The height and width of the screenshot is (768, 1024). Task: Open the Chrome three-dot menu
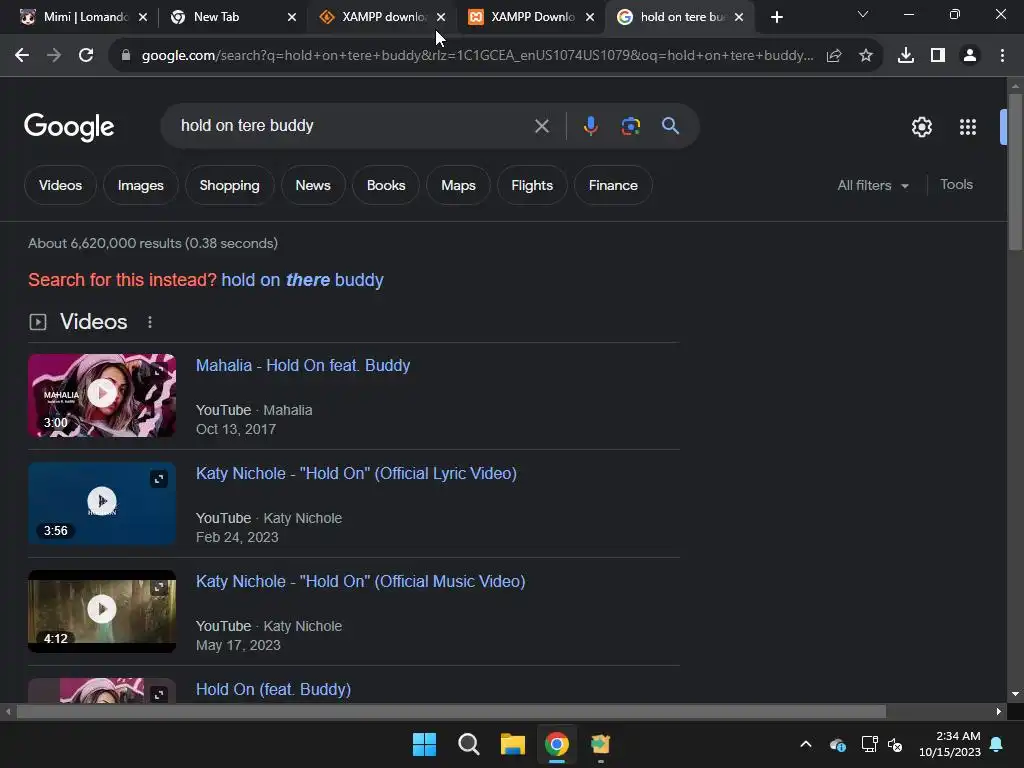(1002, 56)
